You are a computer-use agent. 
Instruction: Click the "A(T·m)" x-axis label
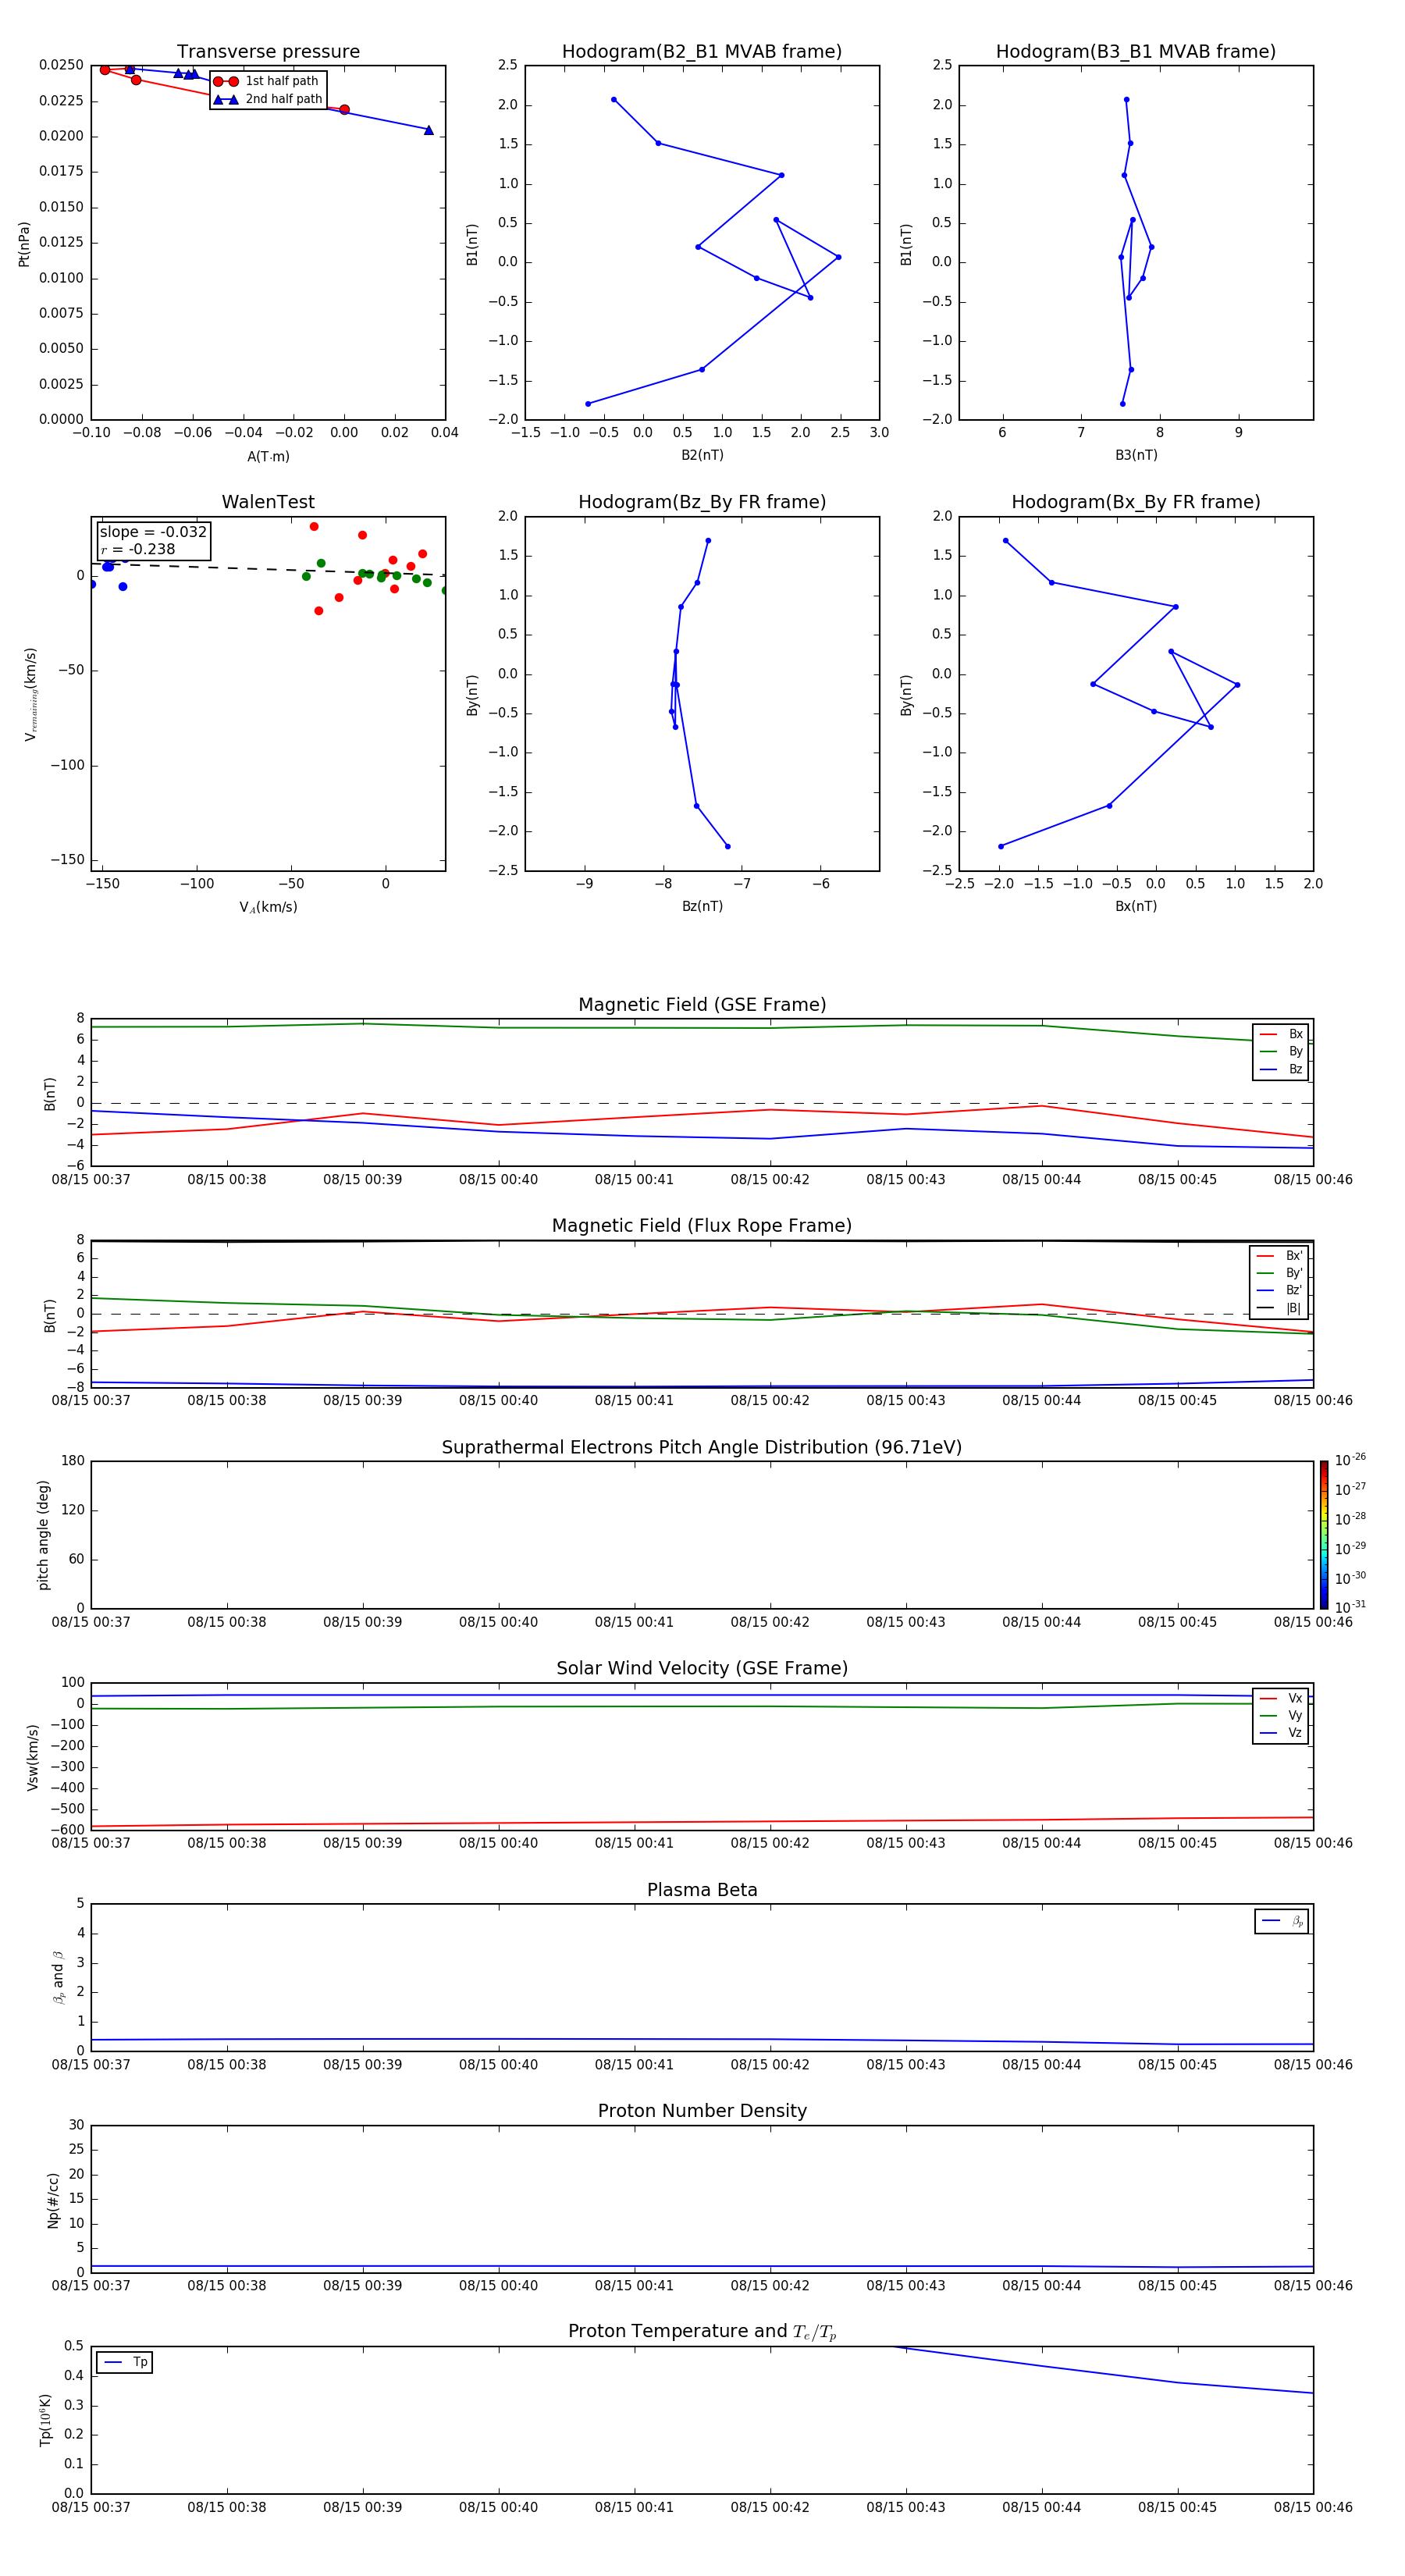(x=268, y=456)
